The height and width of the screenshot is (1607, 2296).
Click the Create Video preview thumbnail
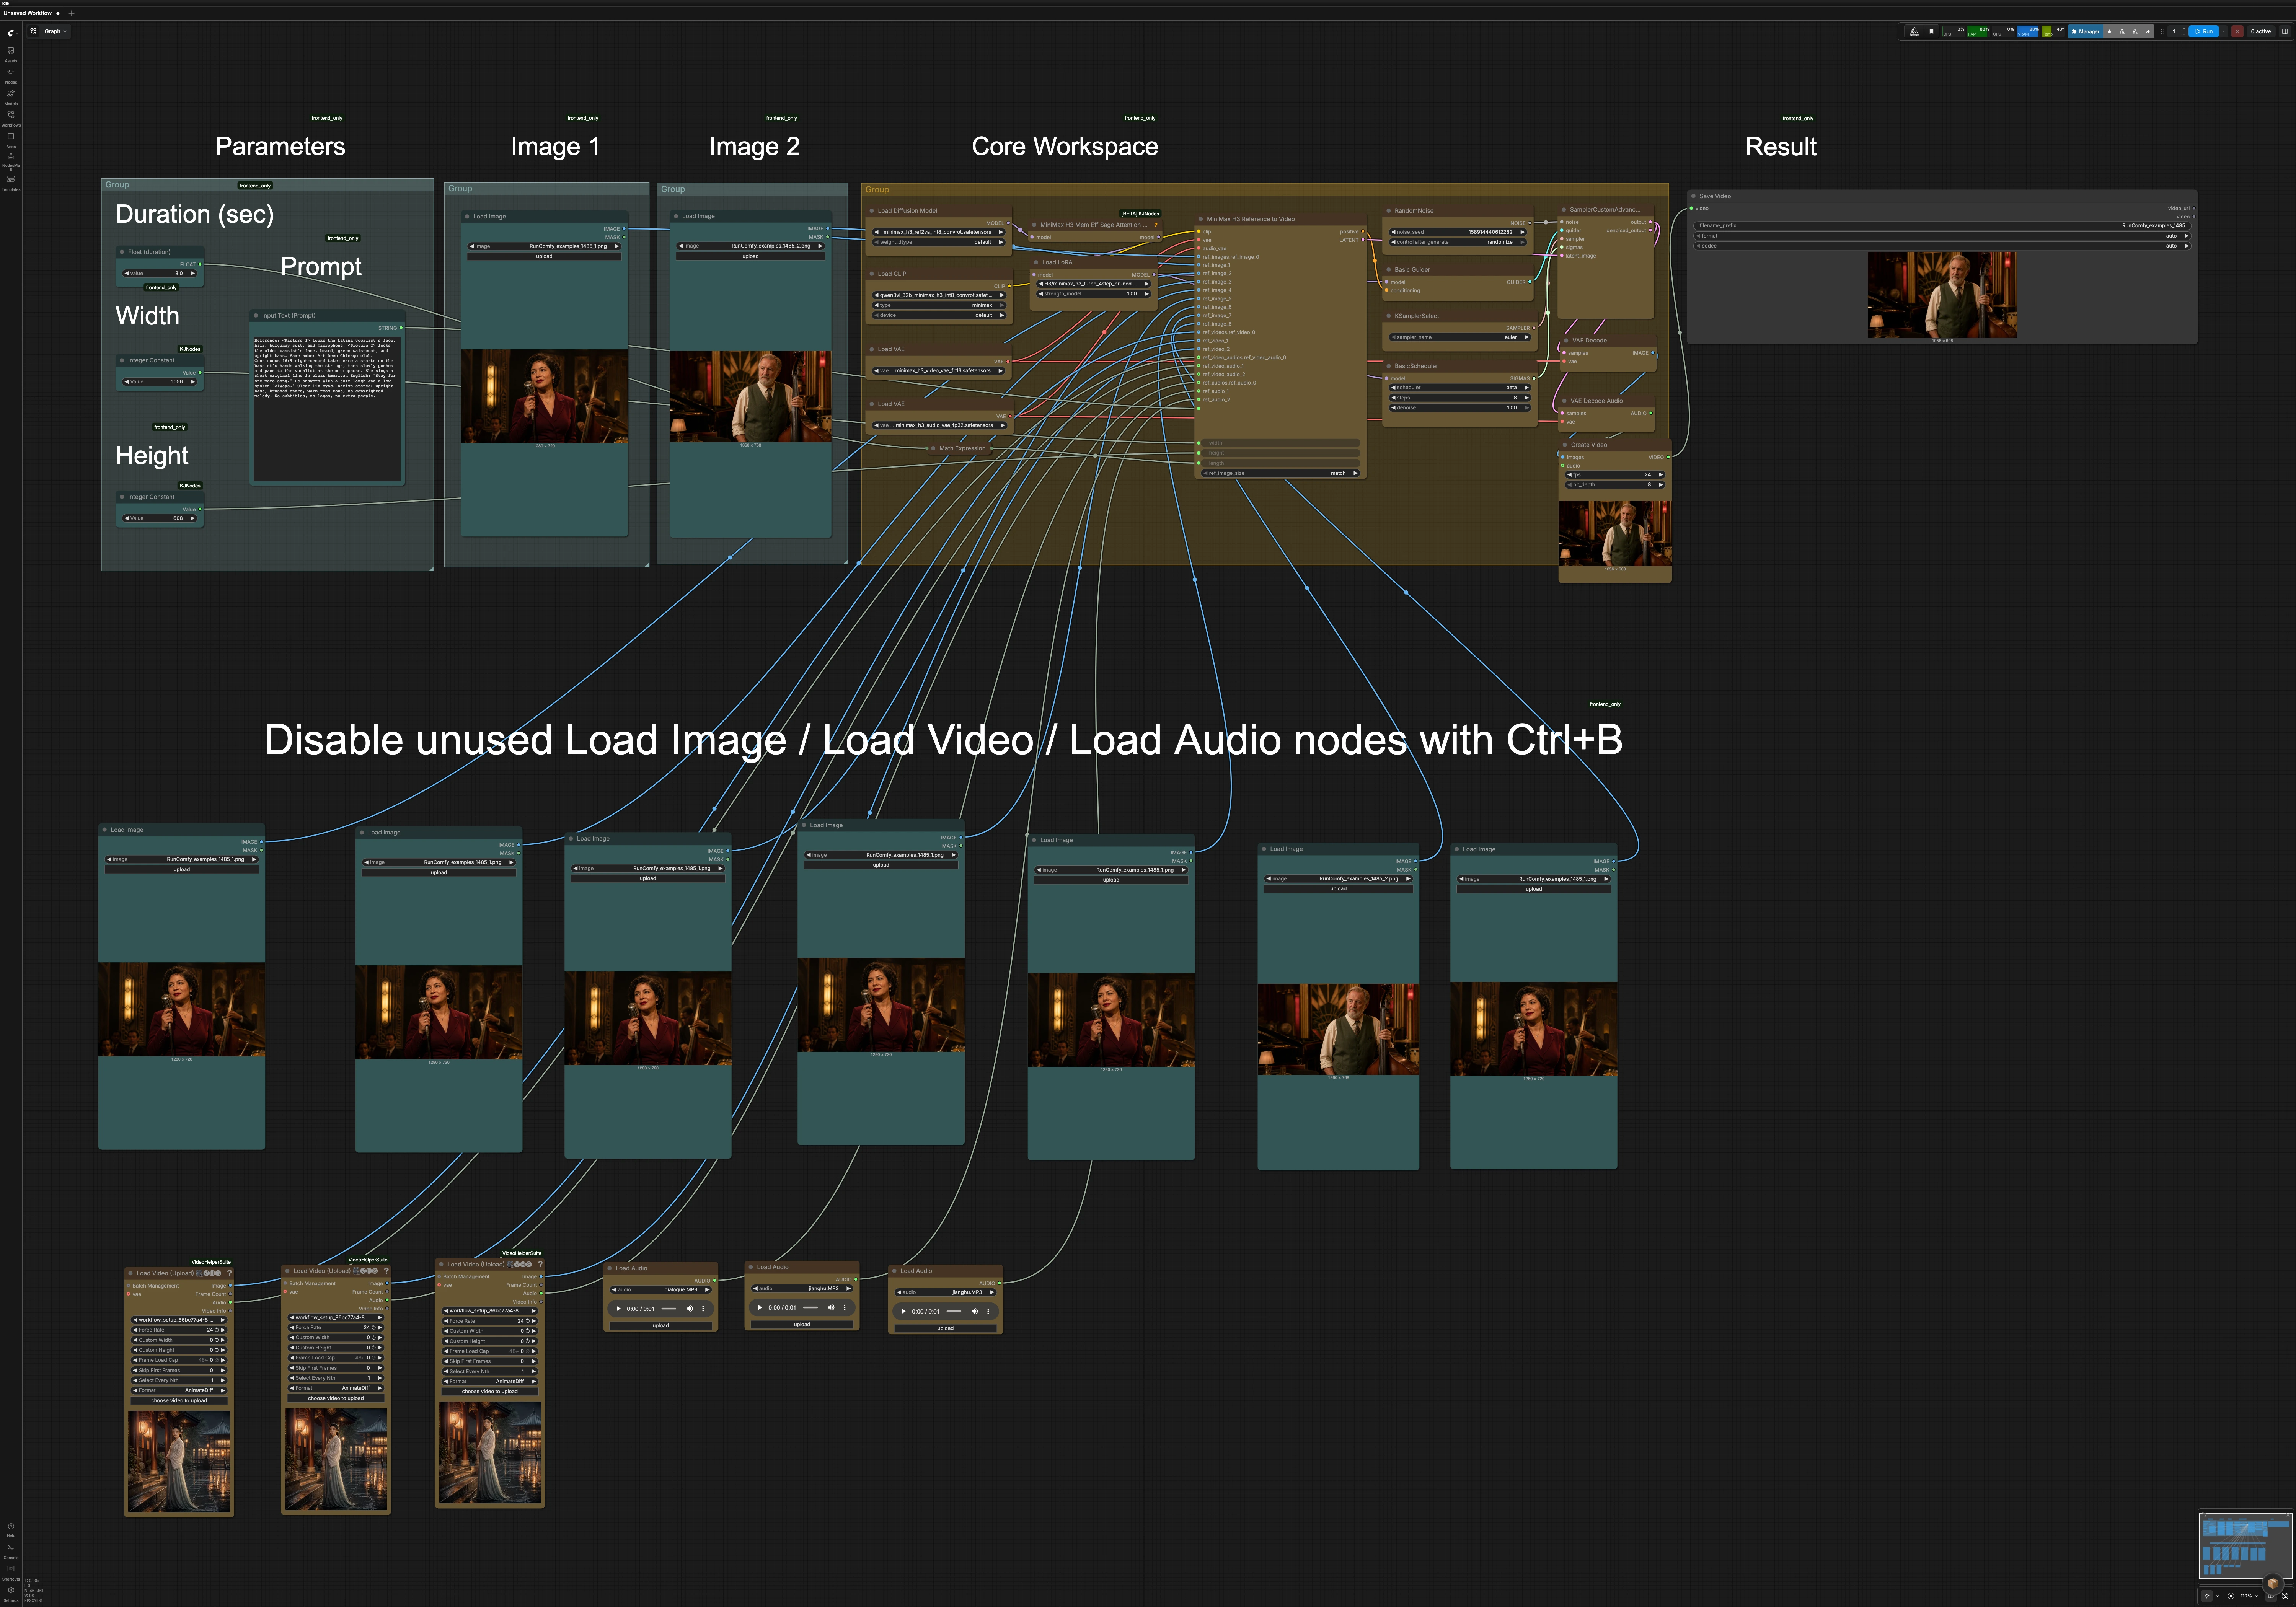(1614, 534)
